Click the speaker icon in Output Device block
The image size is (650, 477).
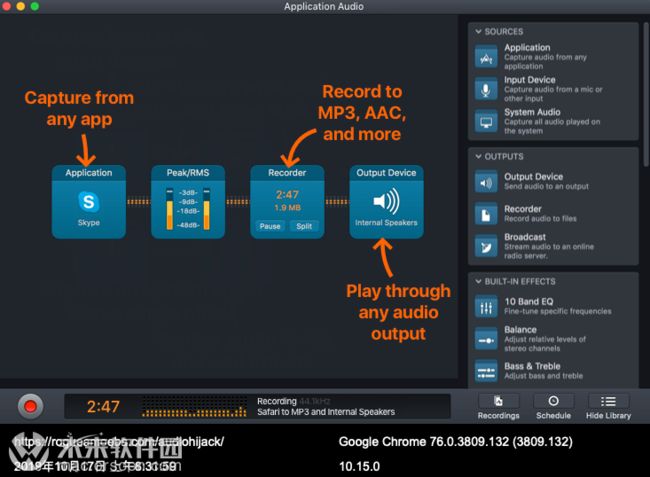click(x=386, y=201)
